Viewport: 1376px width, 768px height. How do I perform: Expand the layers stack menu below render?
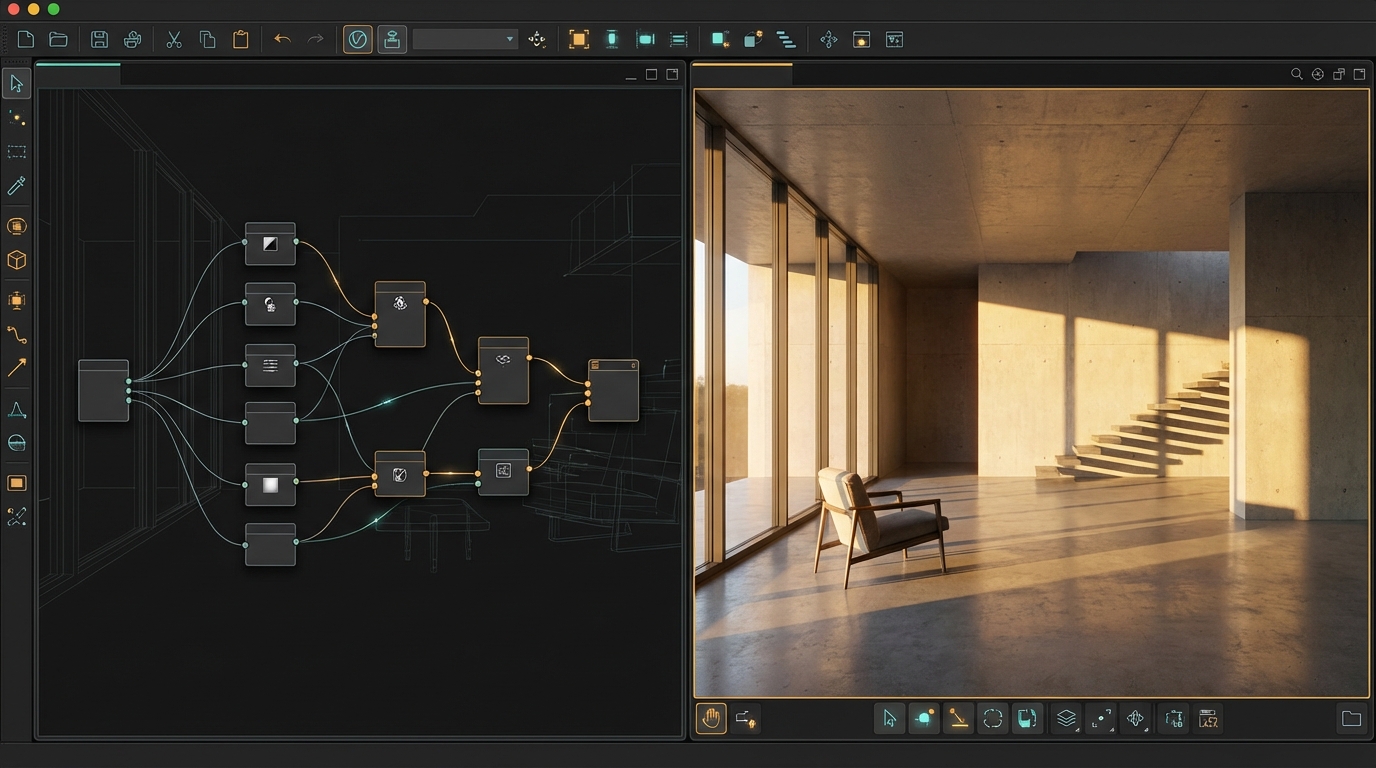point(1067,718)
